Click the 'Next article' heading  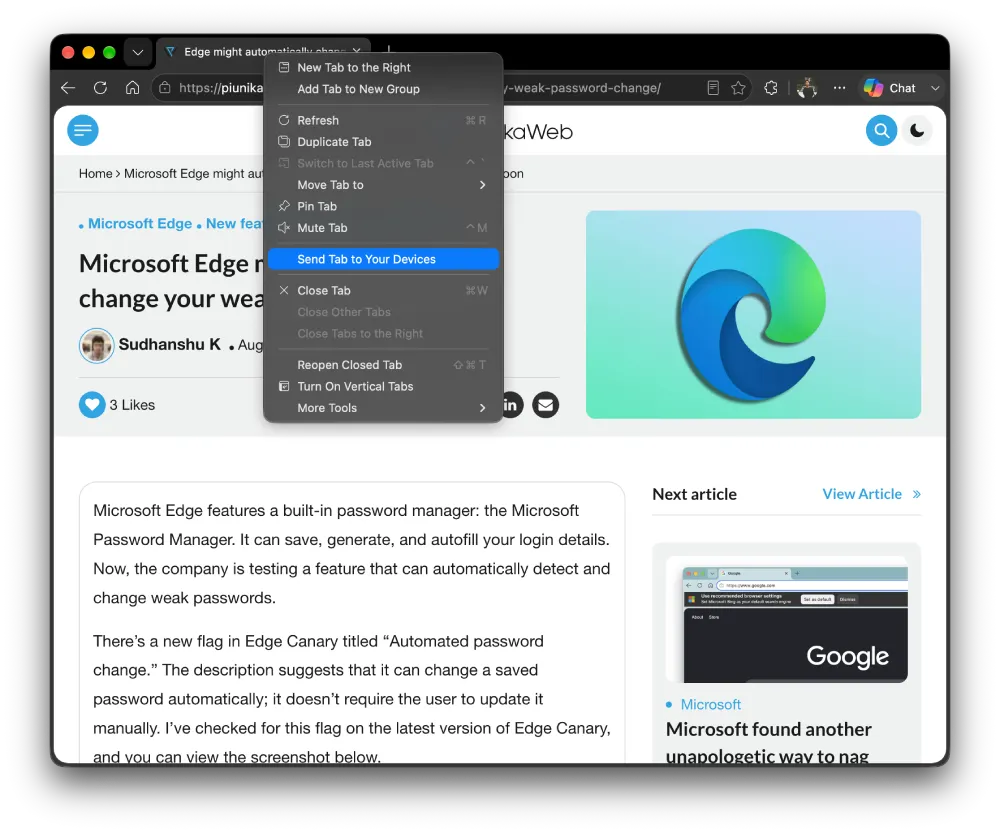point(695,494)
